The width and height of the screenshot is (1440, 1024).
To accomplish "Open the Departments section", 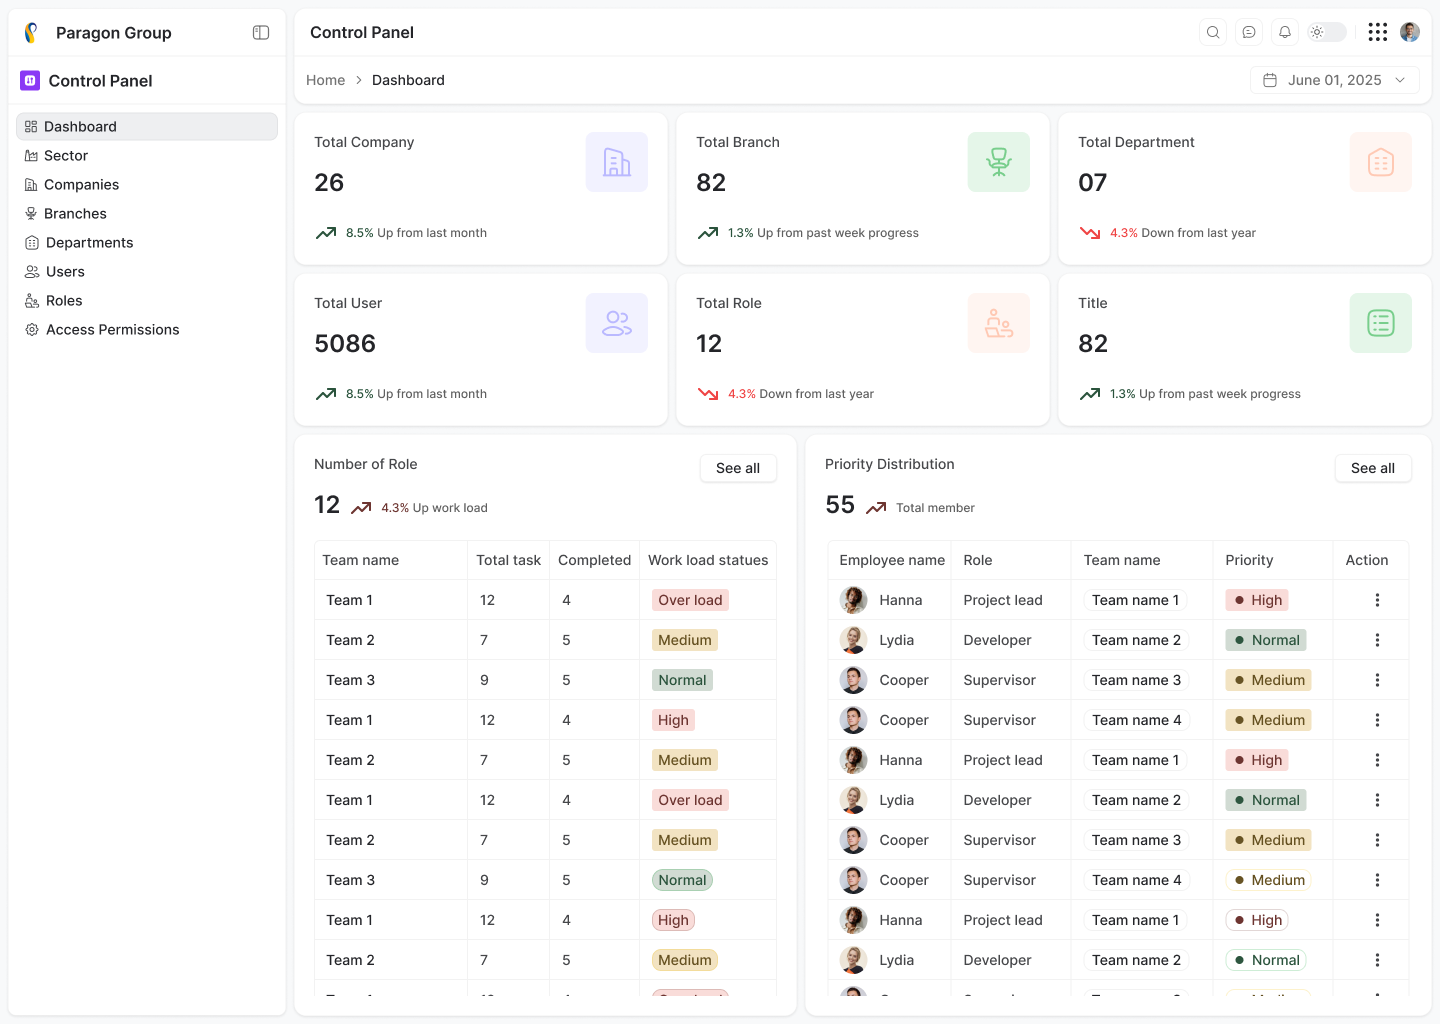I will pyautogui.click(x=88, y=242).
